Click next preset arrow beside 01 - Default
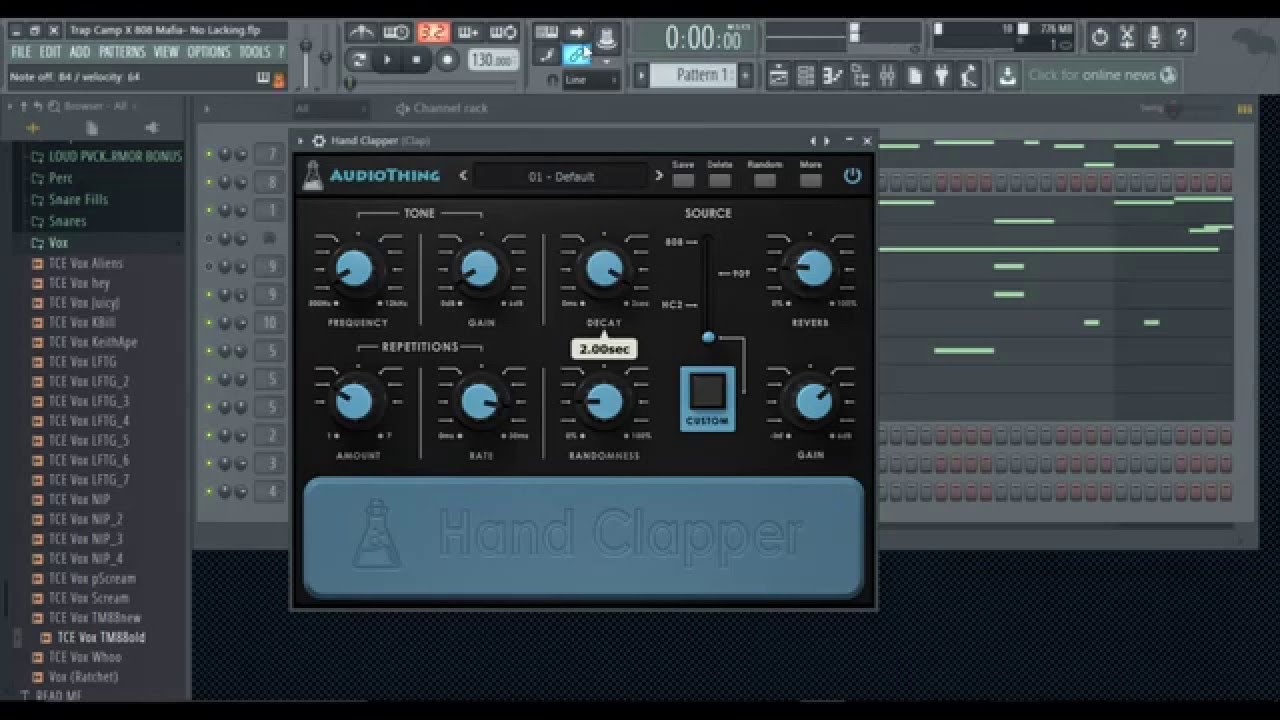Image resolution: width=1280 pixels, height=720 pixels. [x=658, y=176]
